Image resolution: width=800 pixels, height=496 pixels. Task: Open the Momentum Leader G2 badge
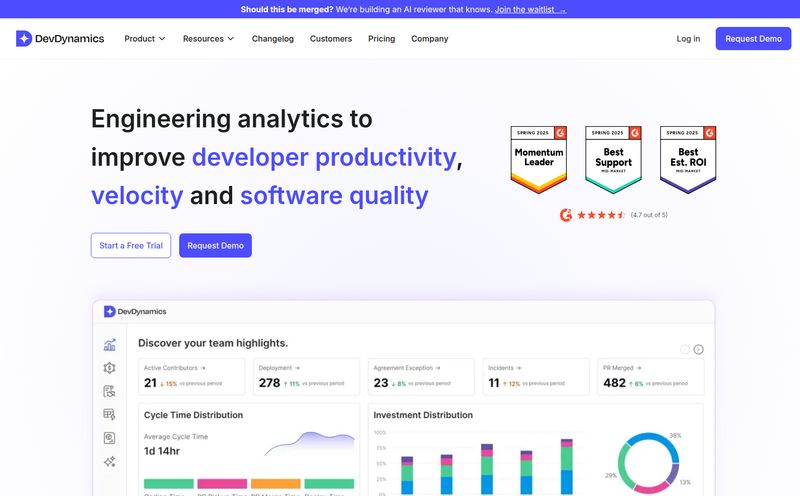click(x=539, y=159)
